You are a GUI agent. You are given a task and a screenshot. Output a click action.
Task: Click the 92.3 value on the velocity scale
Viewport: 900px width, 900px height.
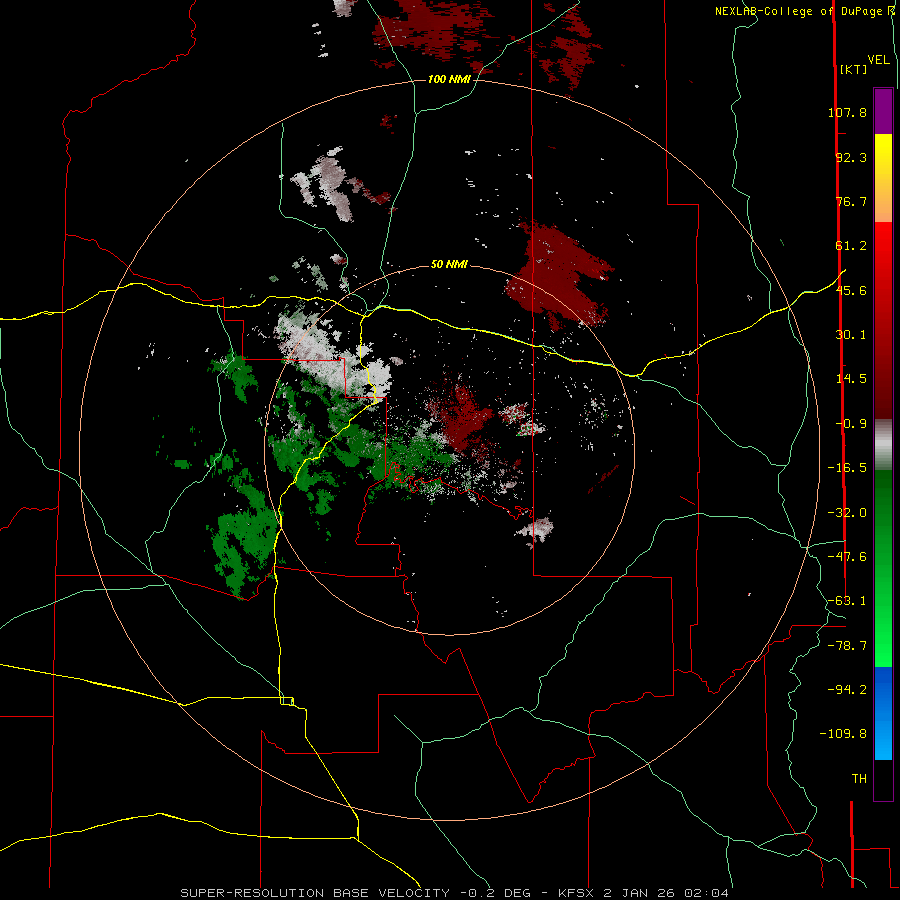(x=851, y=157)
